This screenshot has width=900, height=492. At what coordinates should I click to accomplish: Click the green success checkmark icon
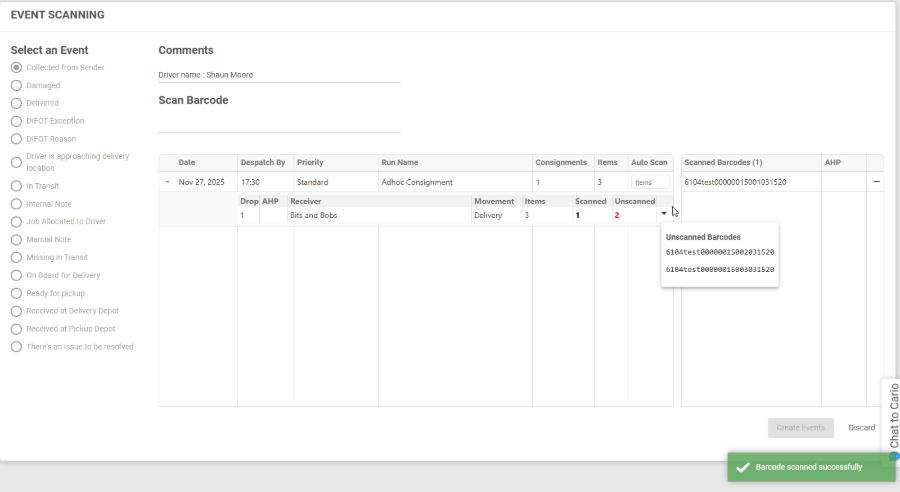tap(741, 467)
